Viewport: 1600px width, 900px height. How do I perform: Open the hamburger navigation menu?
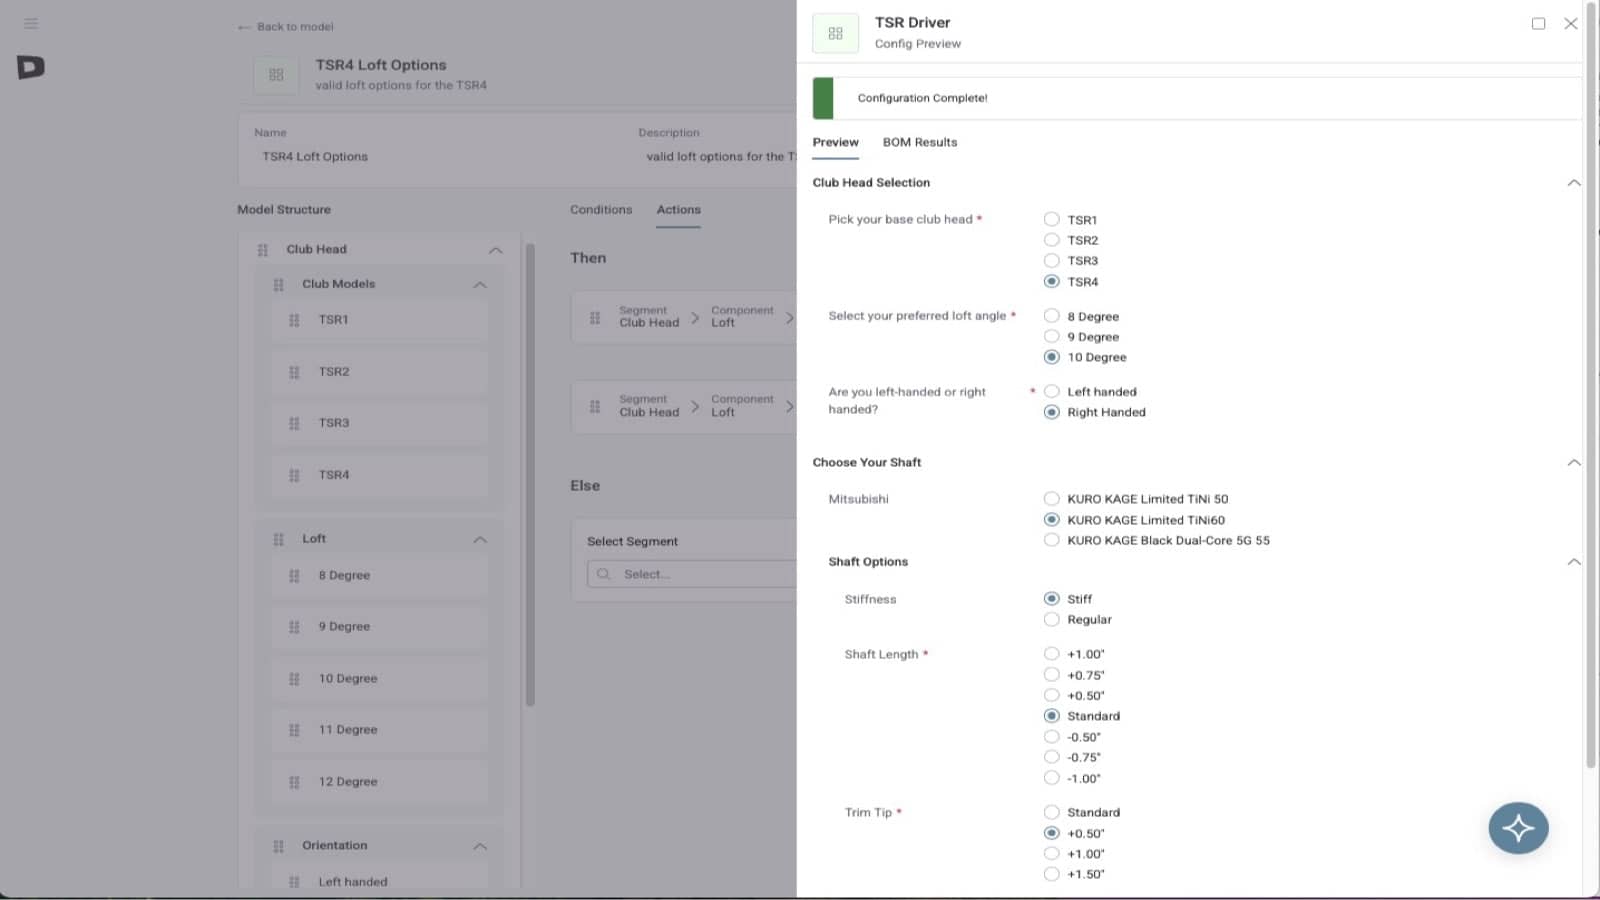point(30,23)
